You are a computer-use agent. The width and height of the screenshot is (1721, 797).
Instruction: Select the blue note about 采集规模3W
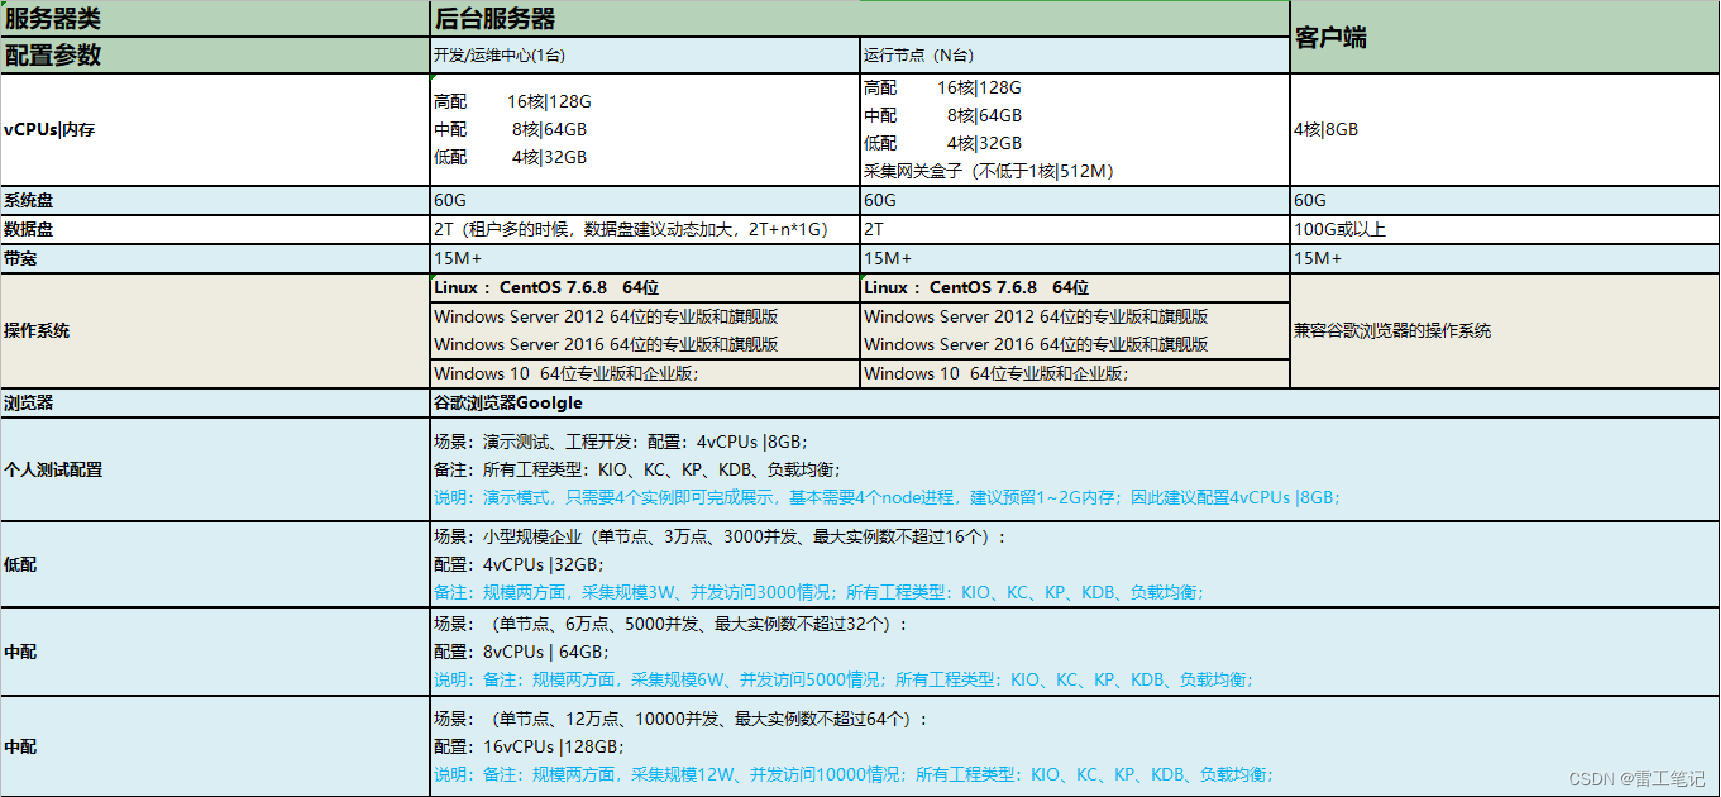point(818,593)
